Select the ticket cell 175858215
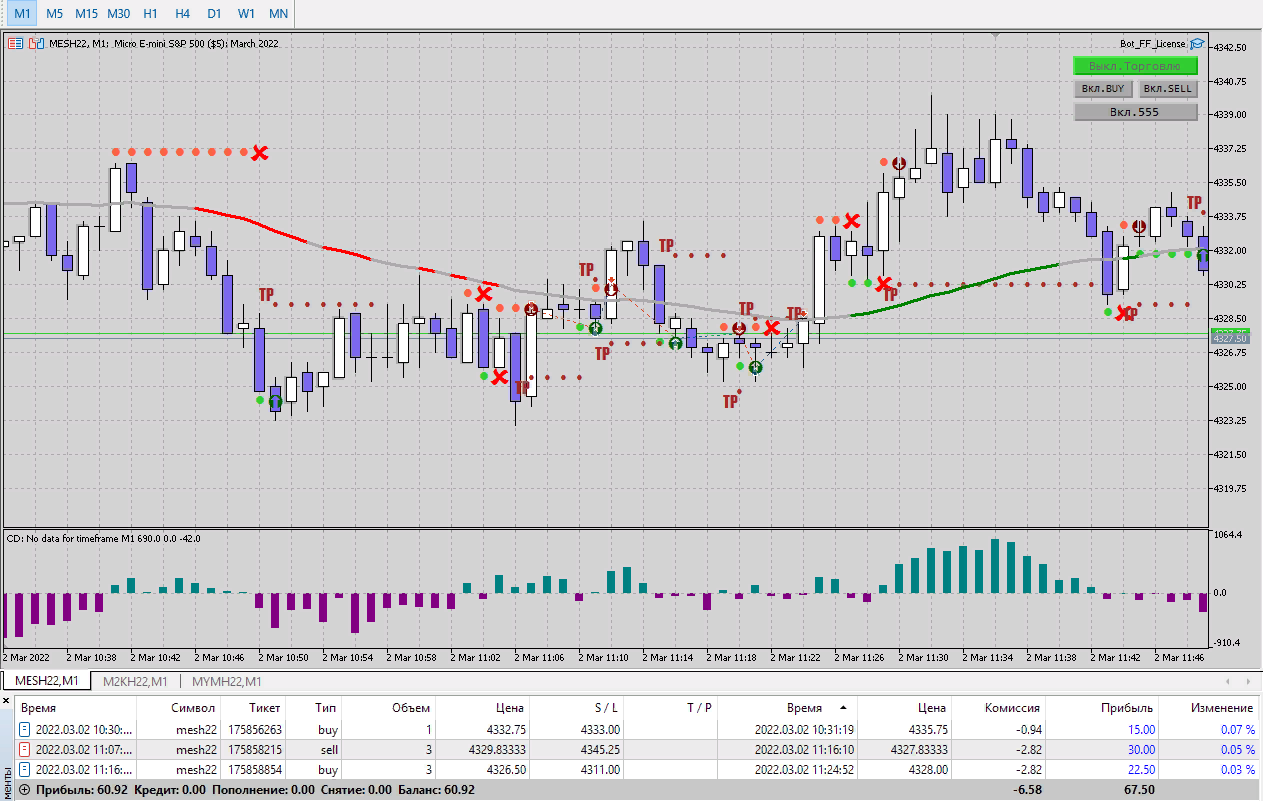 [x=254, y=749]
